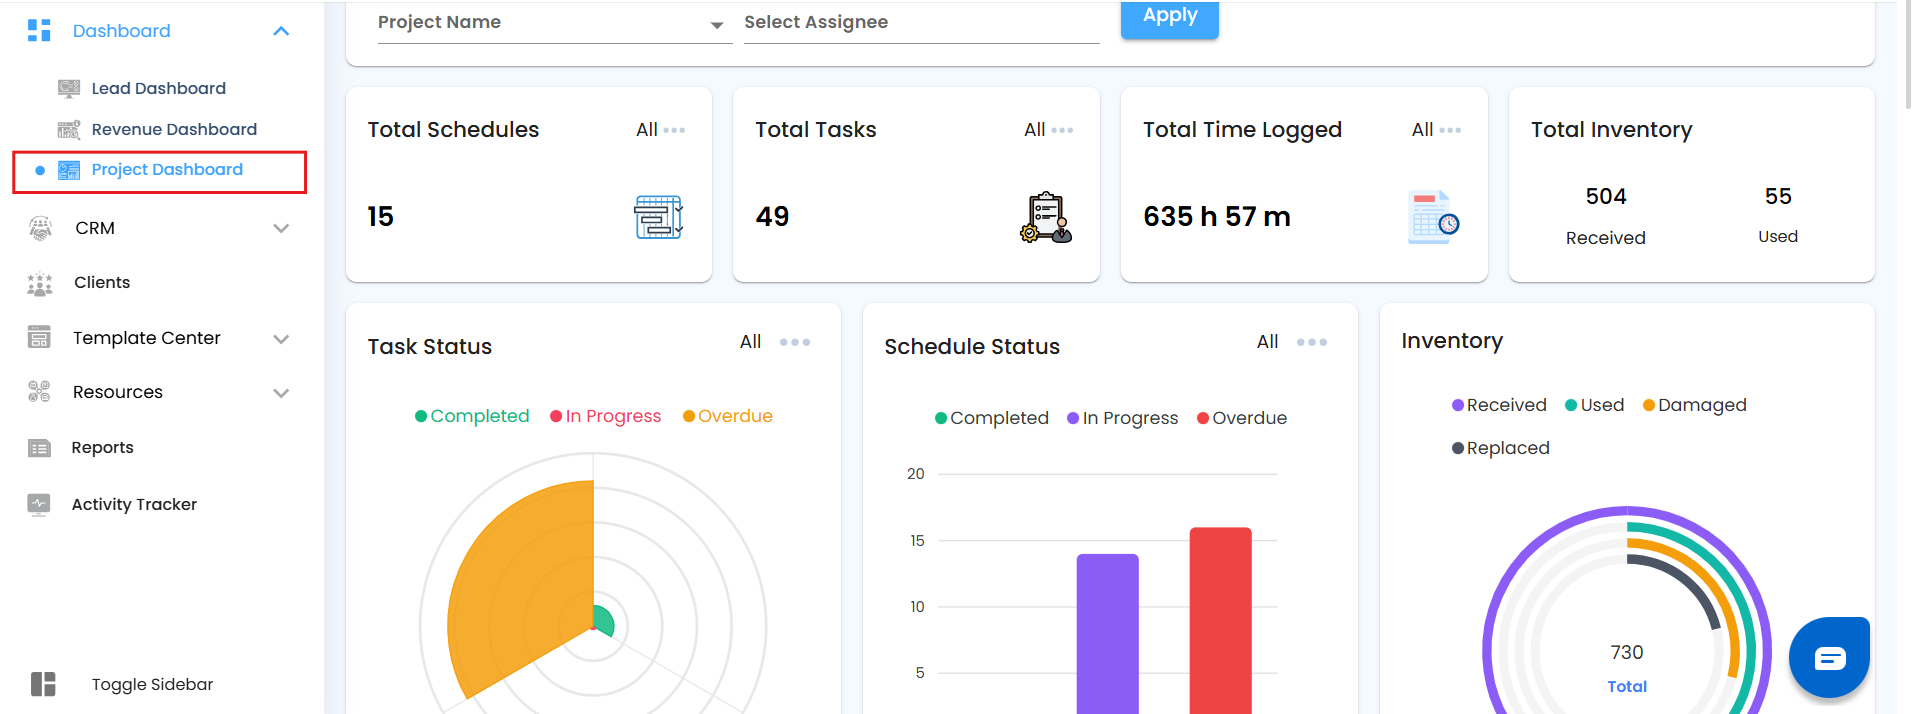Click All filter on Task Status
This screenshot has height=714, width=1912.
pos(751,342)
